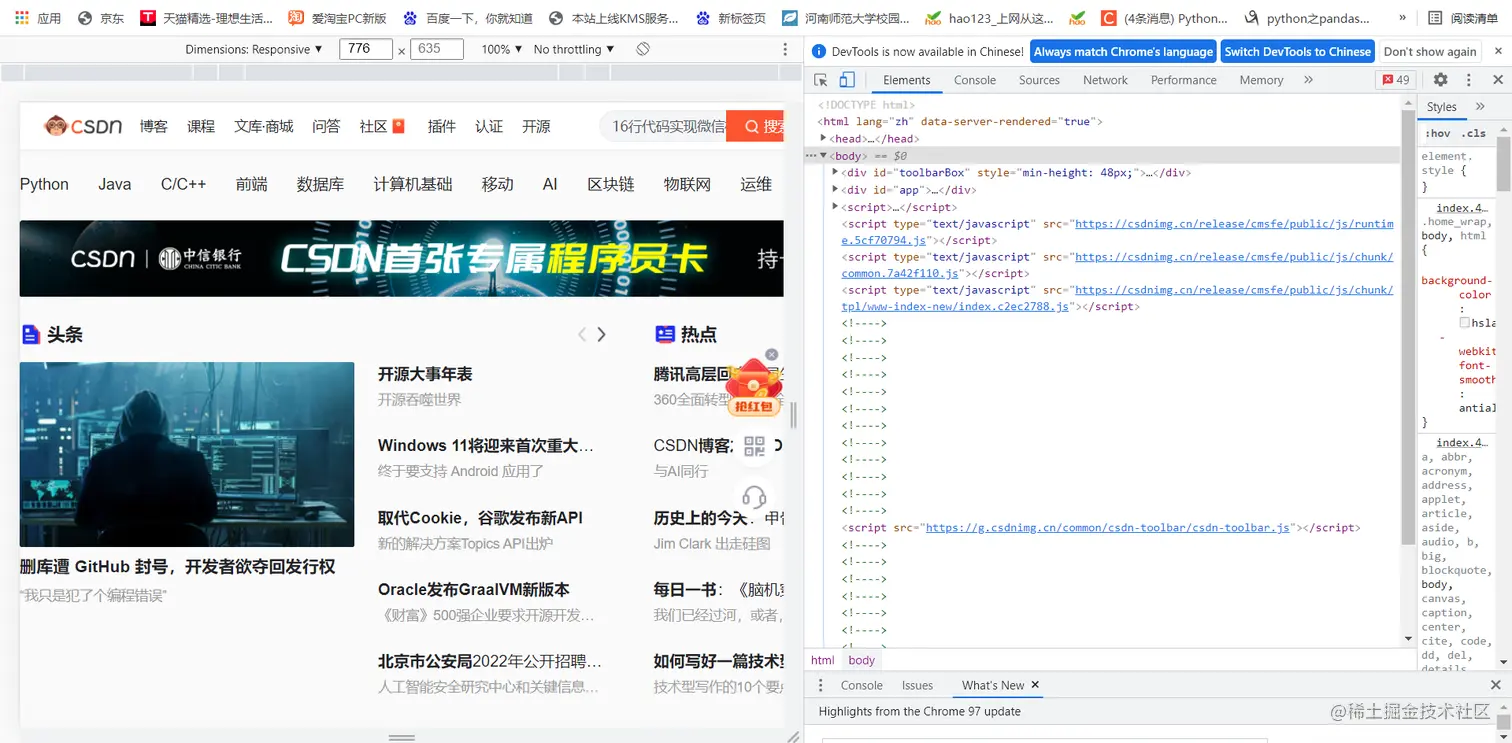Viewport: 1512px width, 743px height.
Task: Open the 阅读清单 reading list
Action: coord(1463,18)
